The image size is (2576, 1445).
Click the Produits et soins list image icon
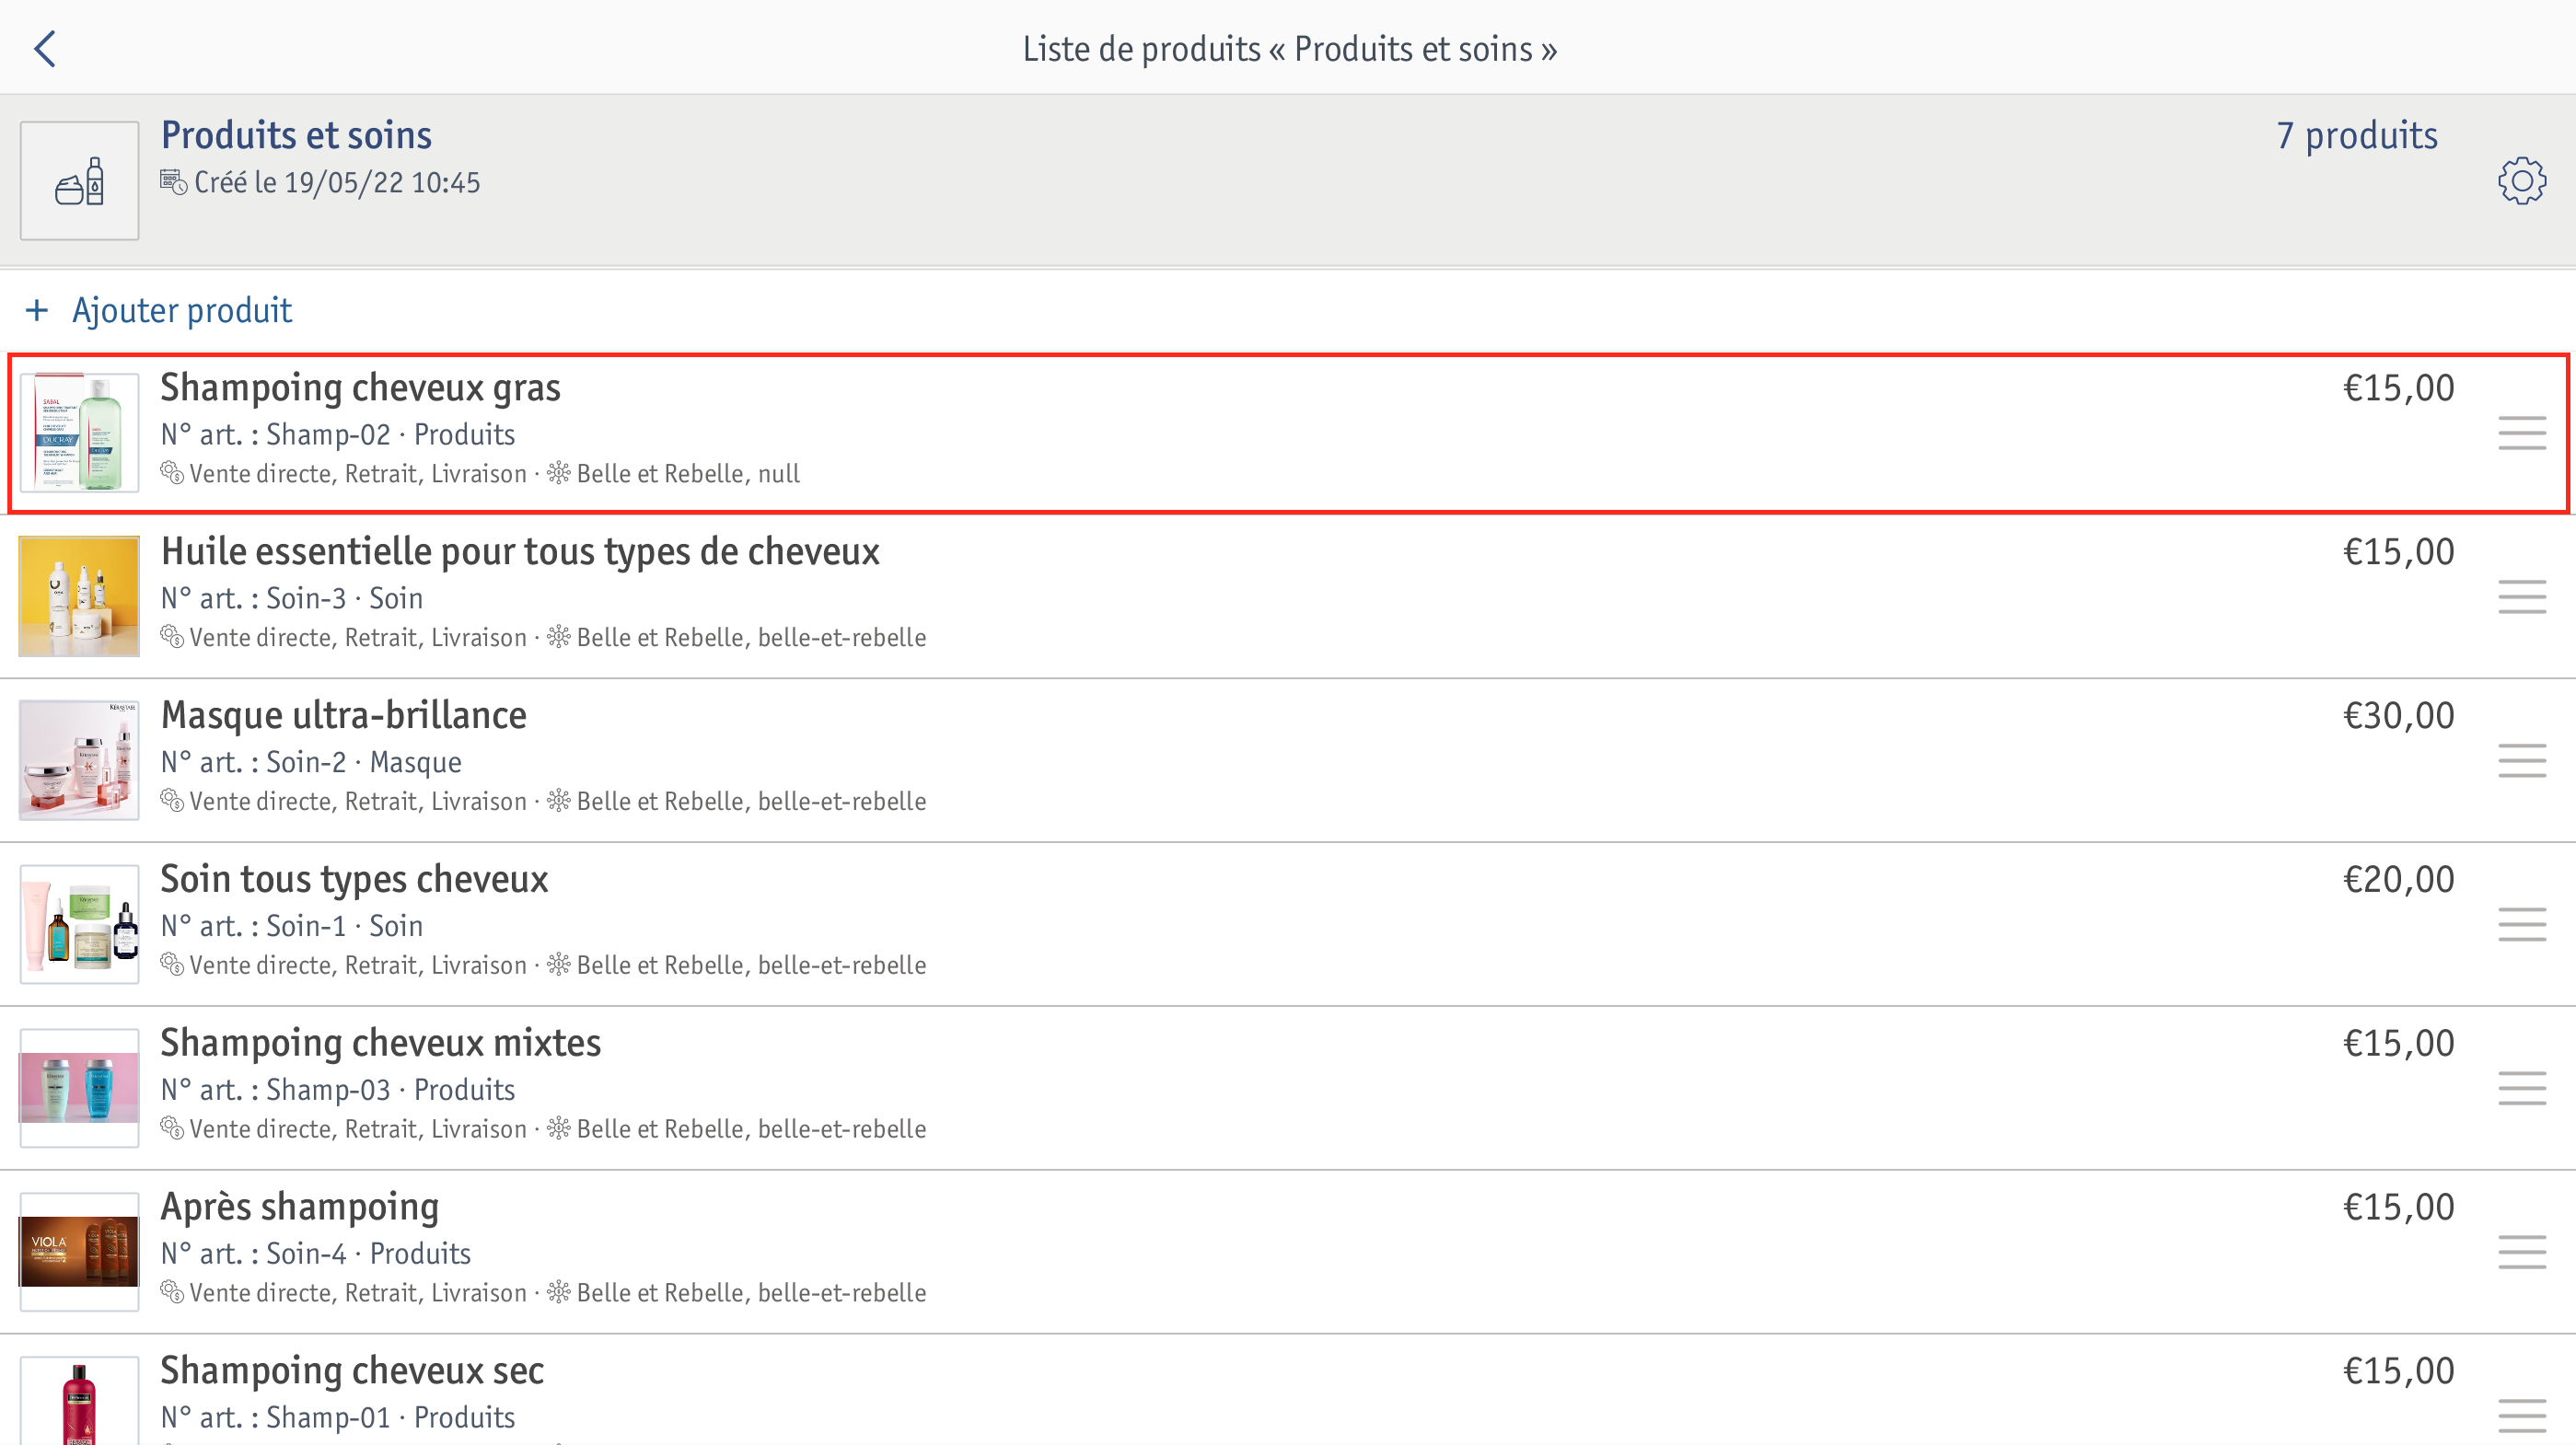(x=79, y=181)
